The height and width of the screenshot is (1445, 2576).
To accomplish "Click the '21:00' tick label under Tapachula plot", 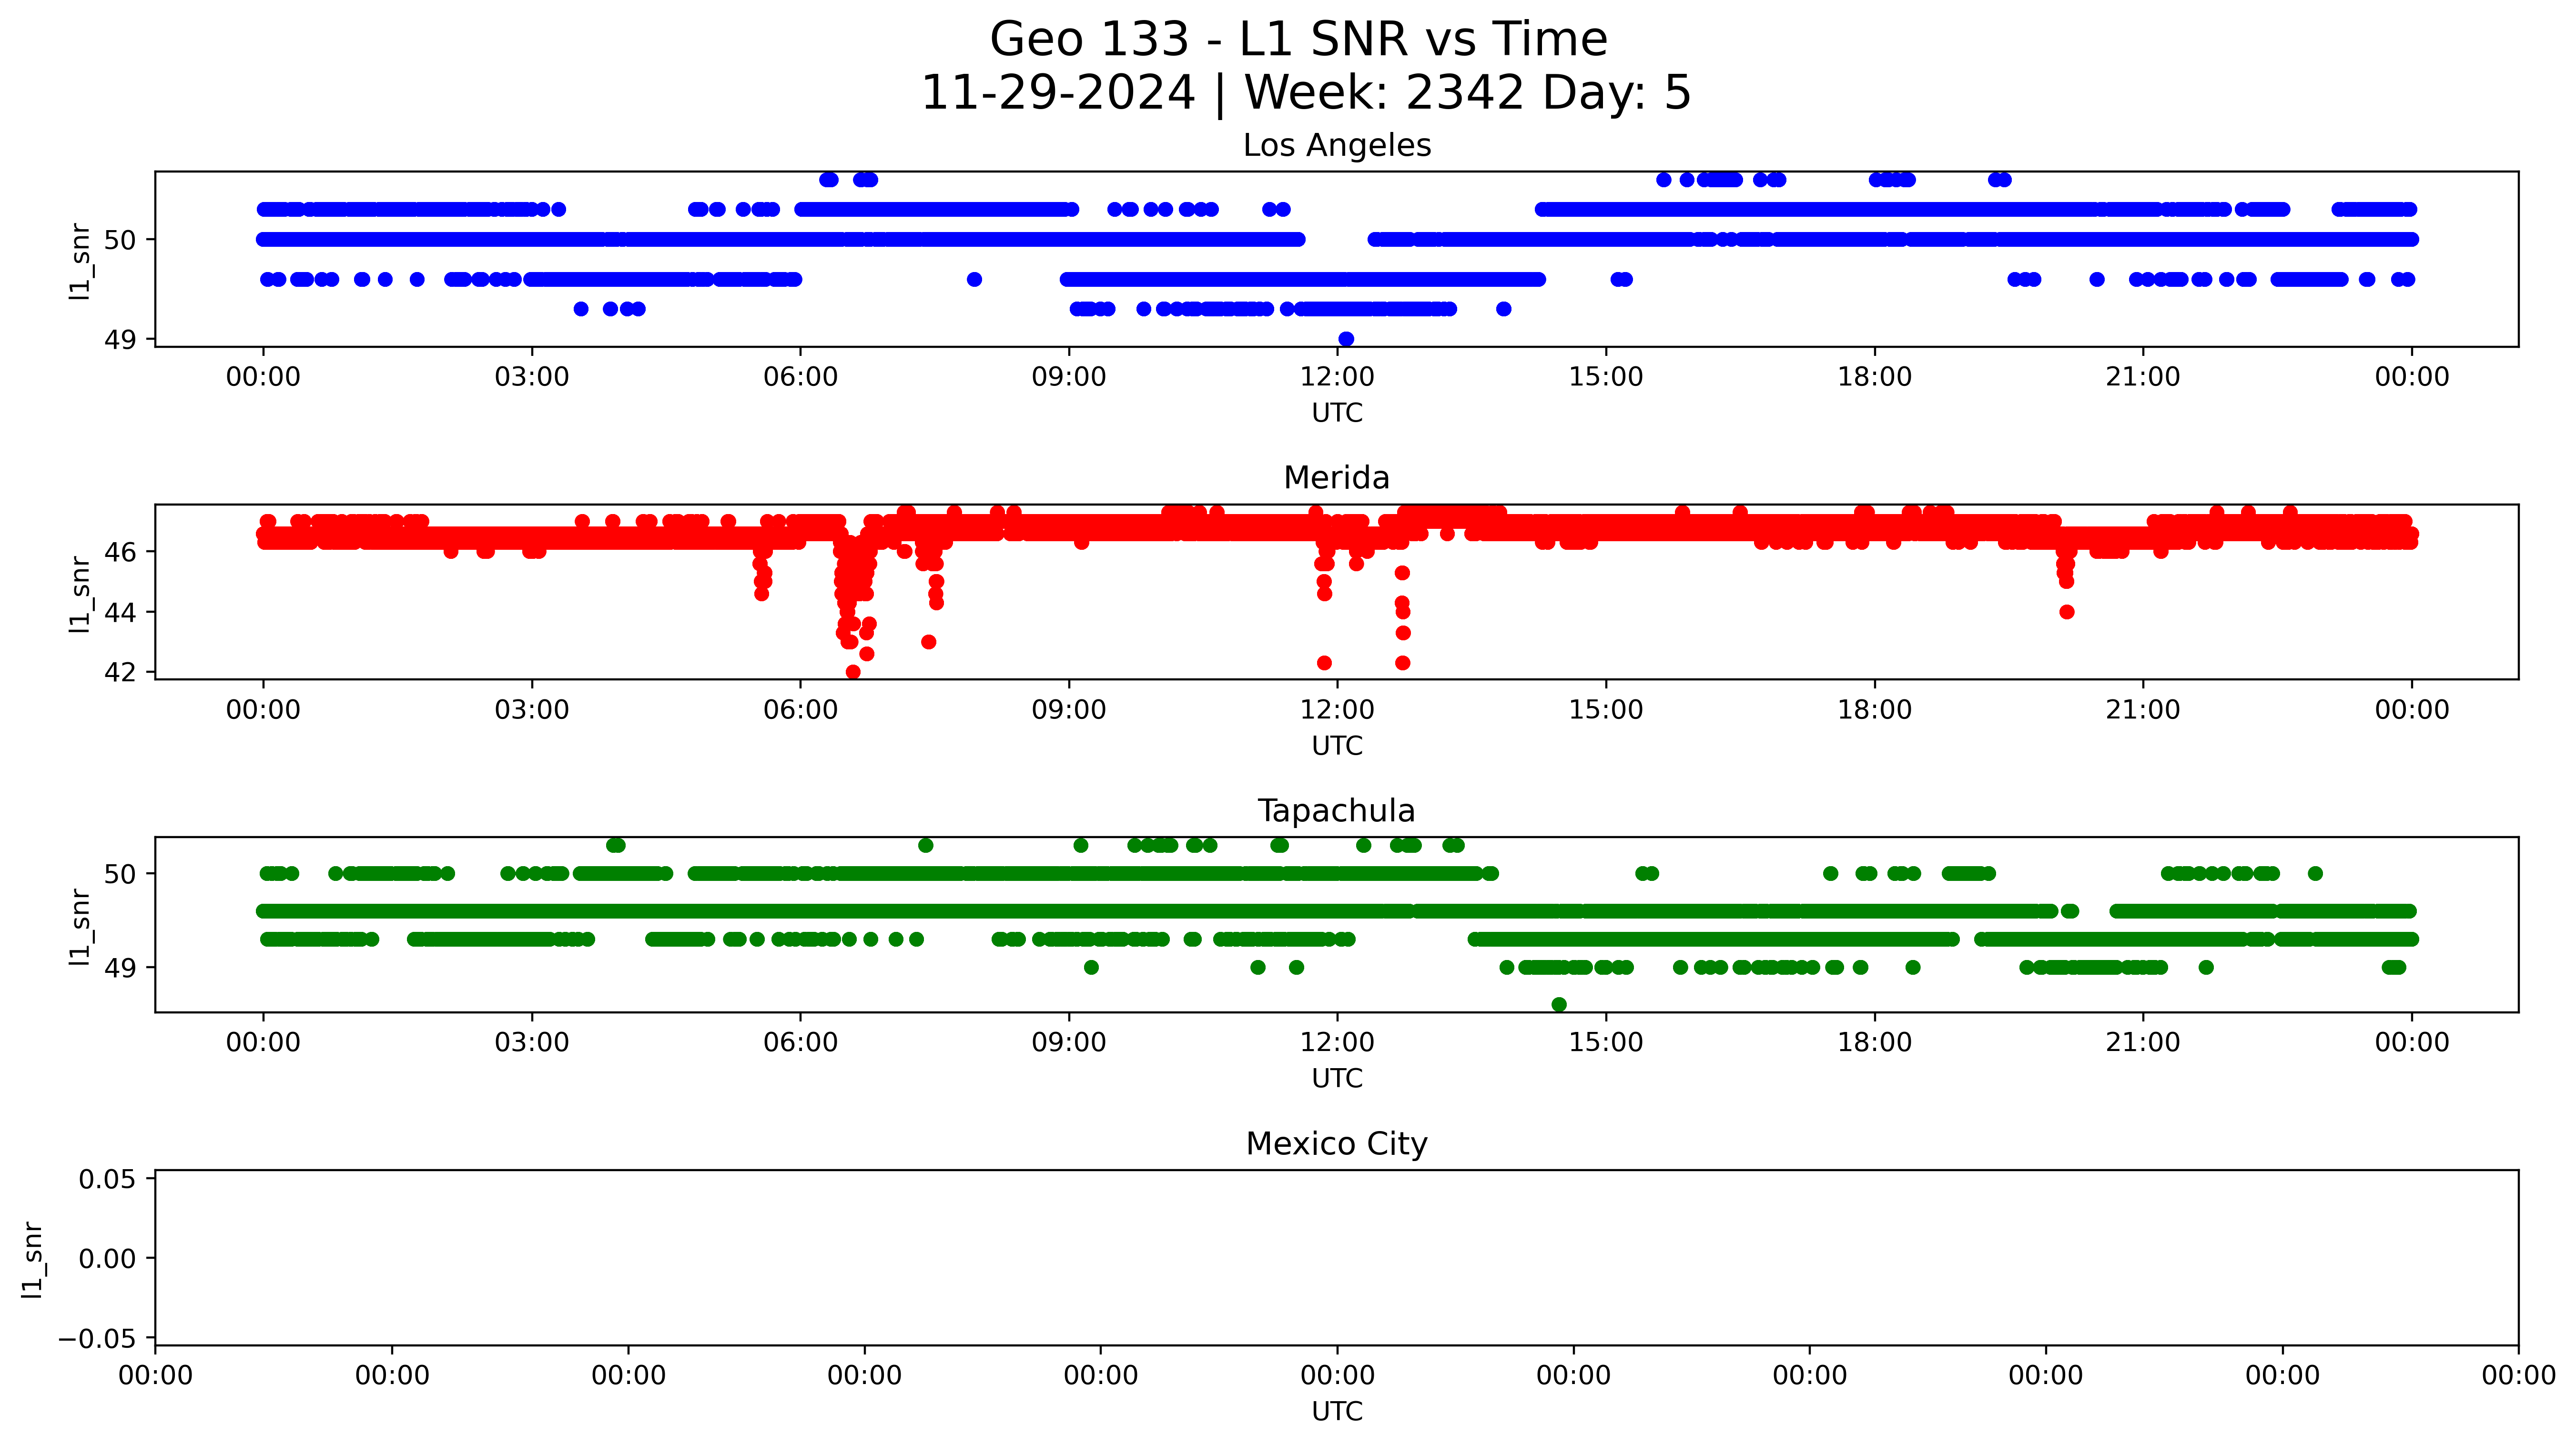I will tap(2142, 1043).
